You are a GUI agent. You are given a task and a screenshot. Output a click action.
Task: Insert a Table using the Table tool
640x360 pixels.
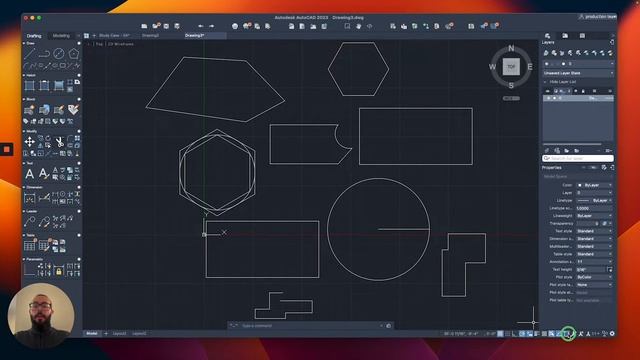30,246
